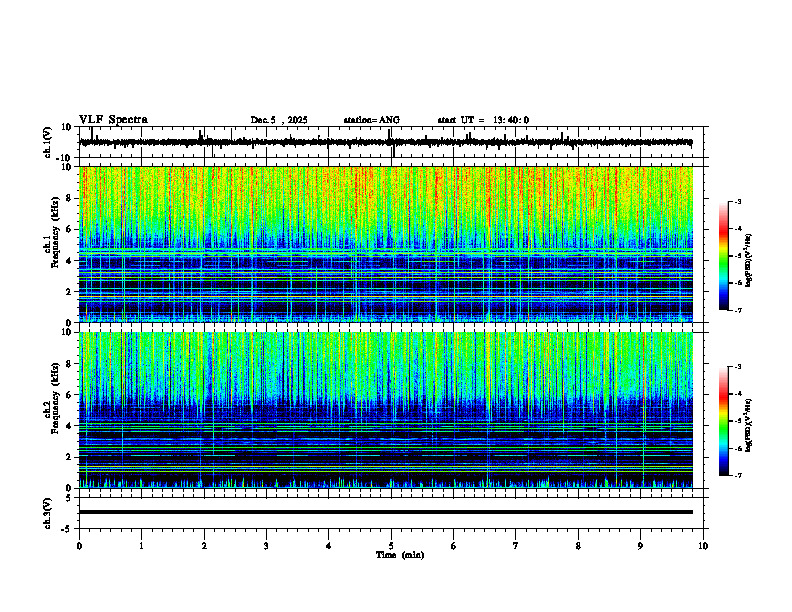
Task: Click time axis tick label "4"
Action: coord(329,546)
